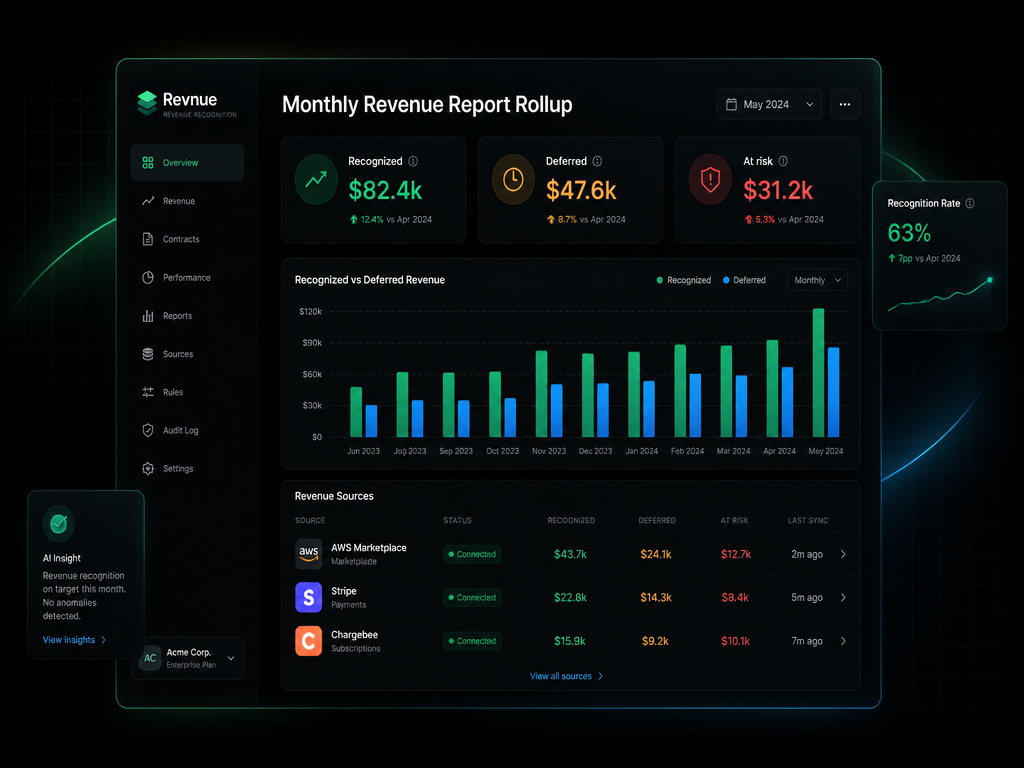Expand the Chargebee row chevron
This screenshot has height=768, width=1024.
click(843, 641)
